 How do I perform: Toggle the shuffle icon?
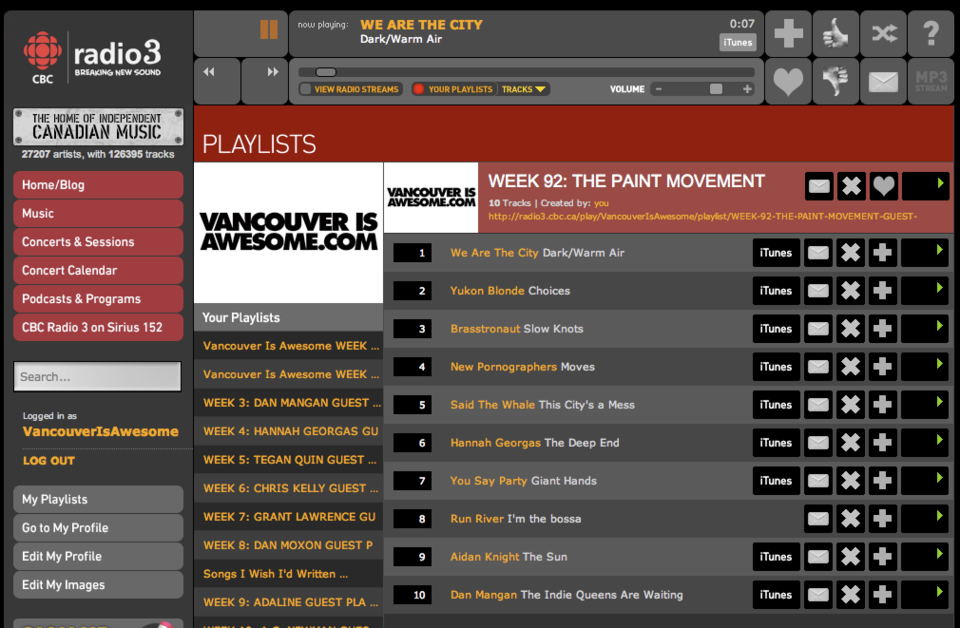pyautogui.click(x=883, y=33)
